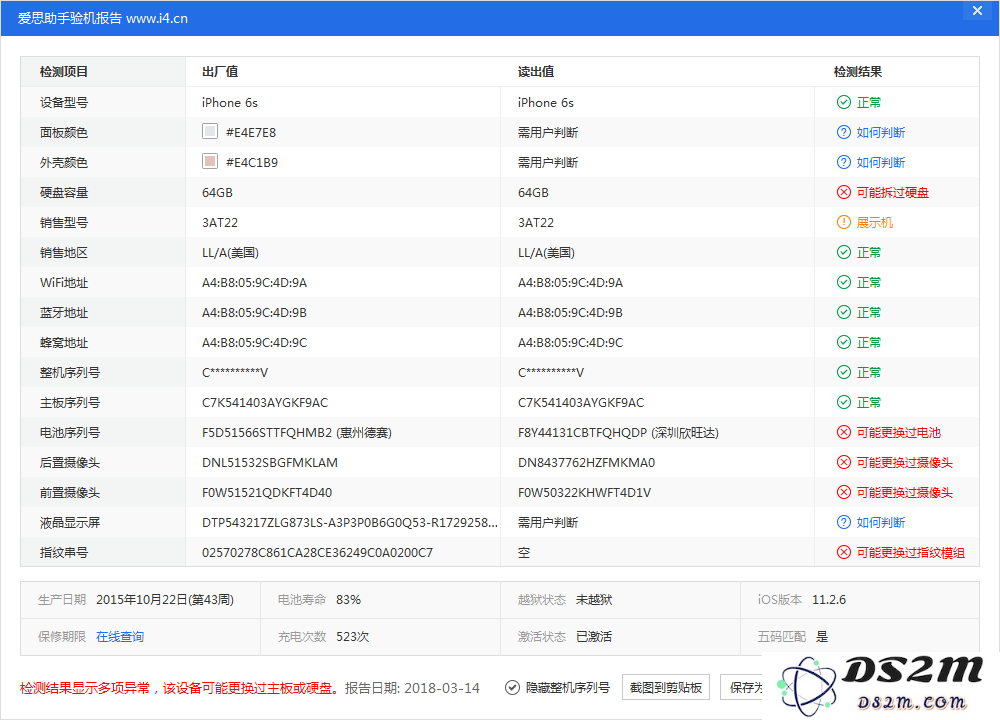This screenshot has height=720, width=1000.
Task: Click the red X icon for 硬盘容量
Action: [843, 192]
